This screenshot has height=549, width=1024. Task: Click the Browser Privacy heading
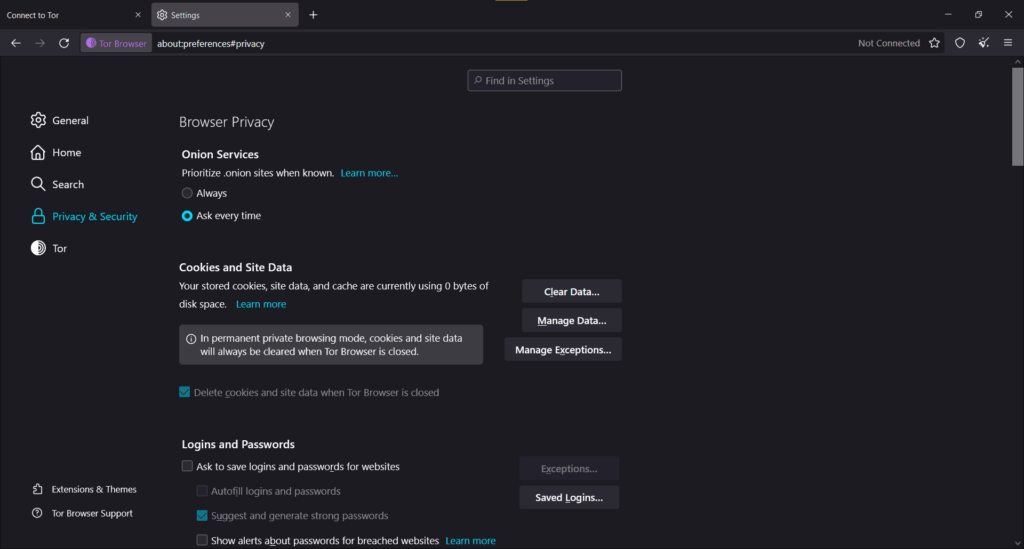click(x=227, y=122)
